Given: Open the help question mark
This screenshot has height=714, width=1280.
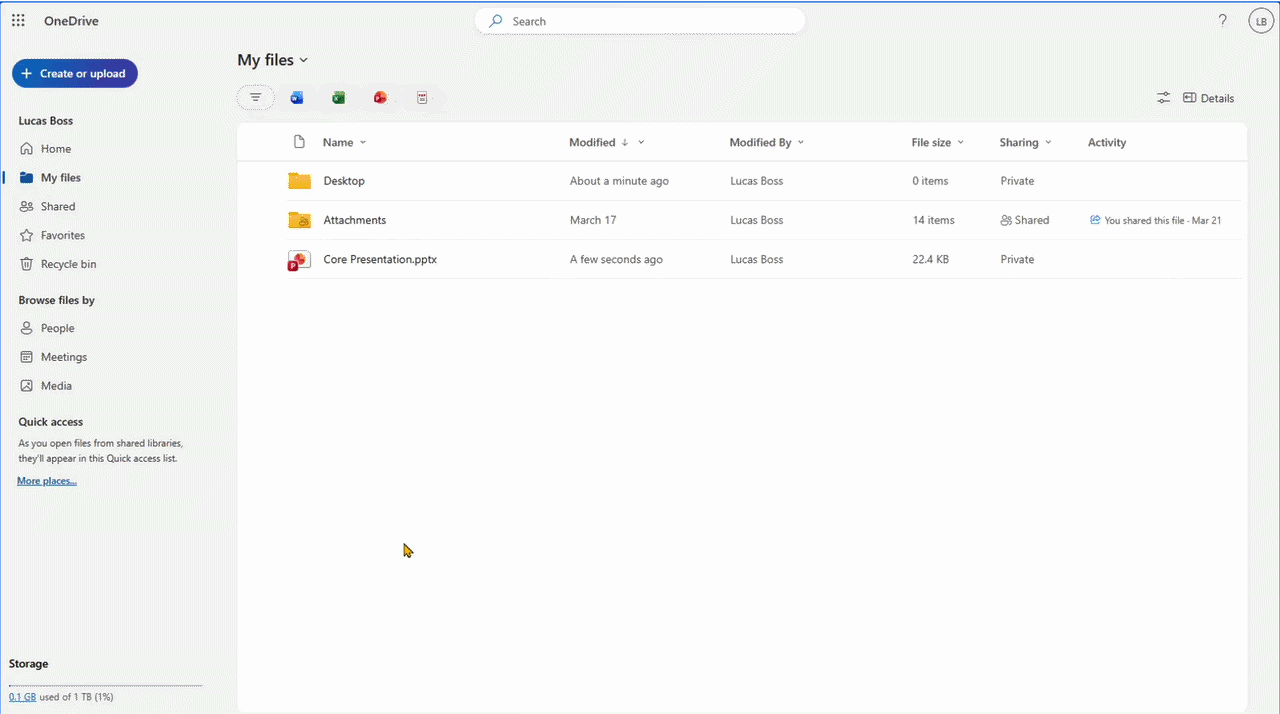Looking at the screenshot, I should click(1222, 21).
